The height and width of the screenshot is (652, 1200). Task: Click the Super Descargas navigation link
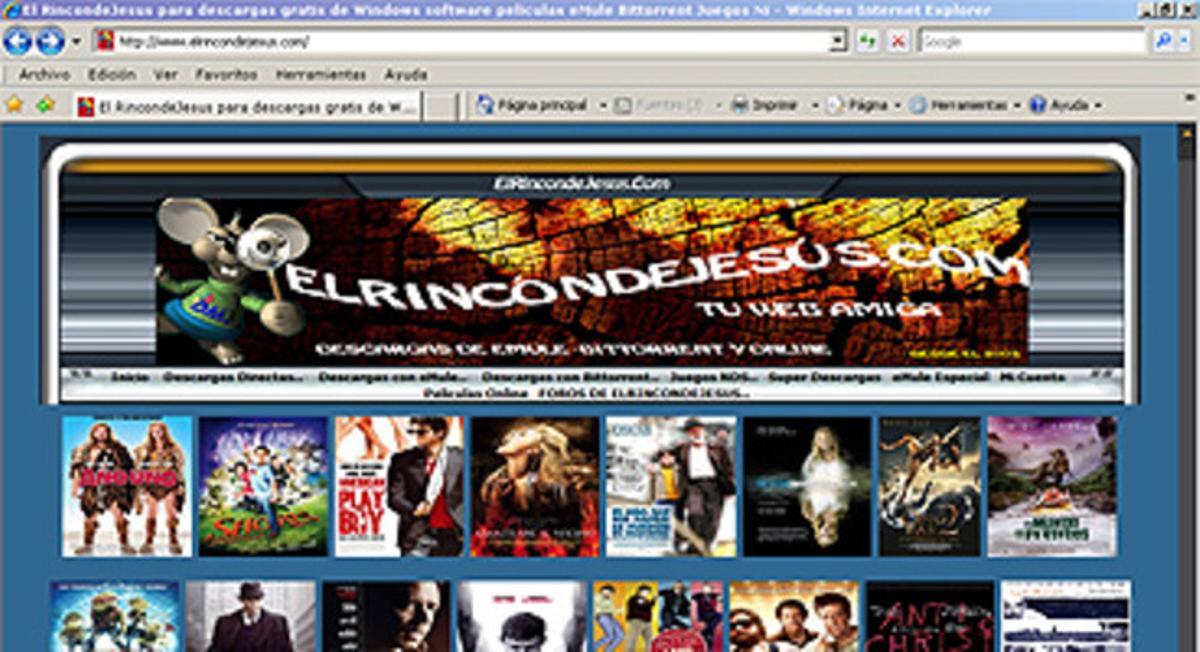click(x=825, y=378)
